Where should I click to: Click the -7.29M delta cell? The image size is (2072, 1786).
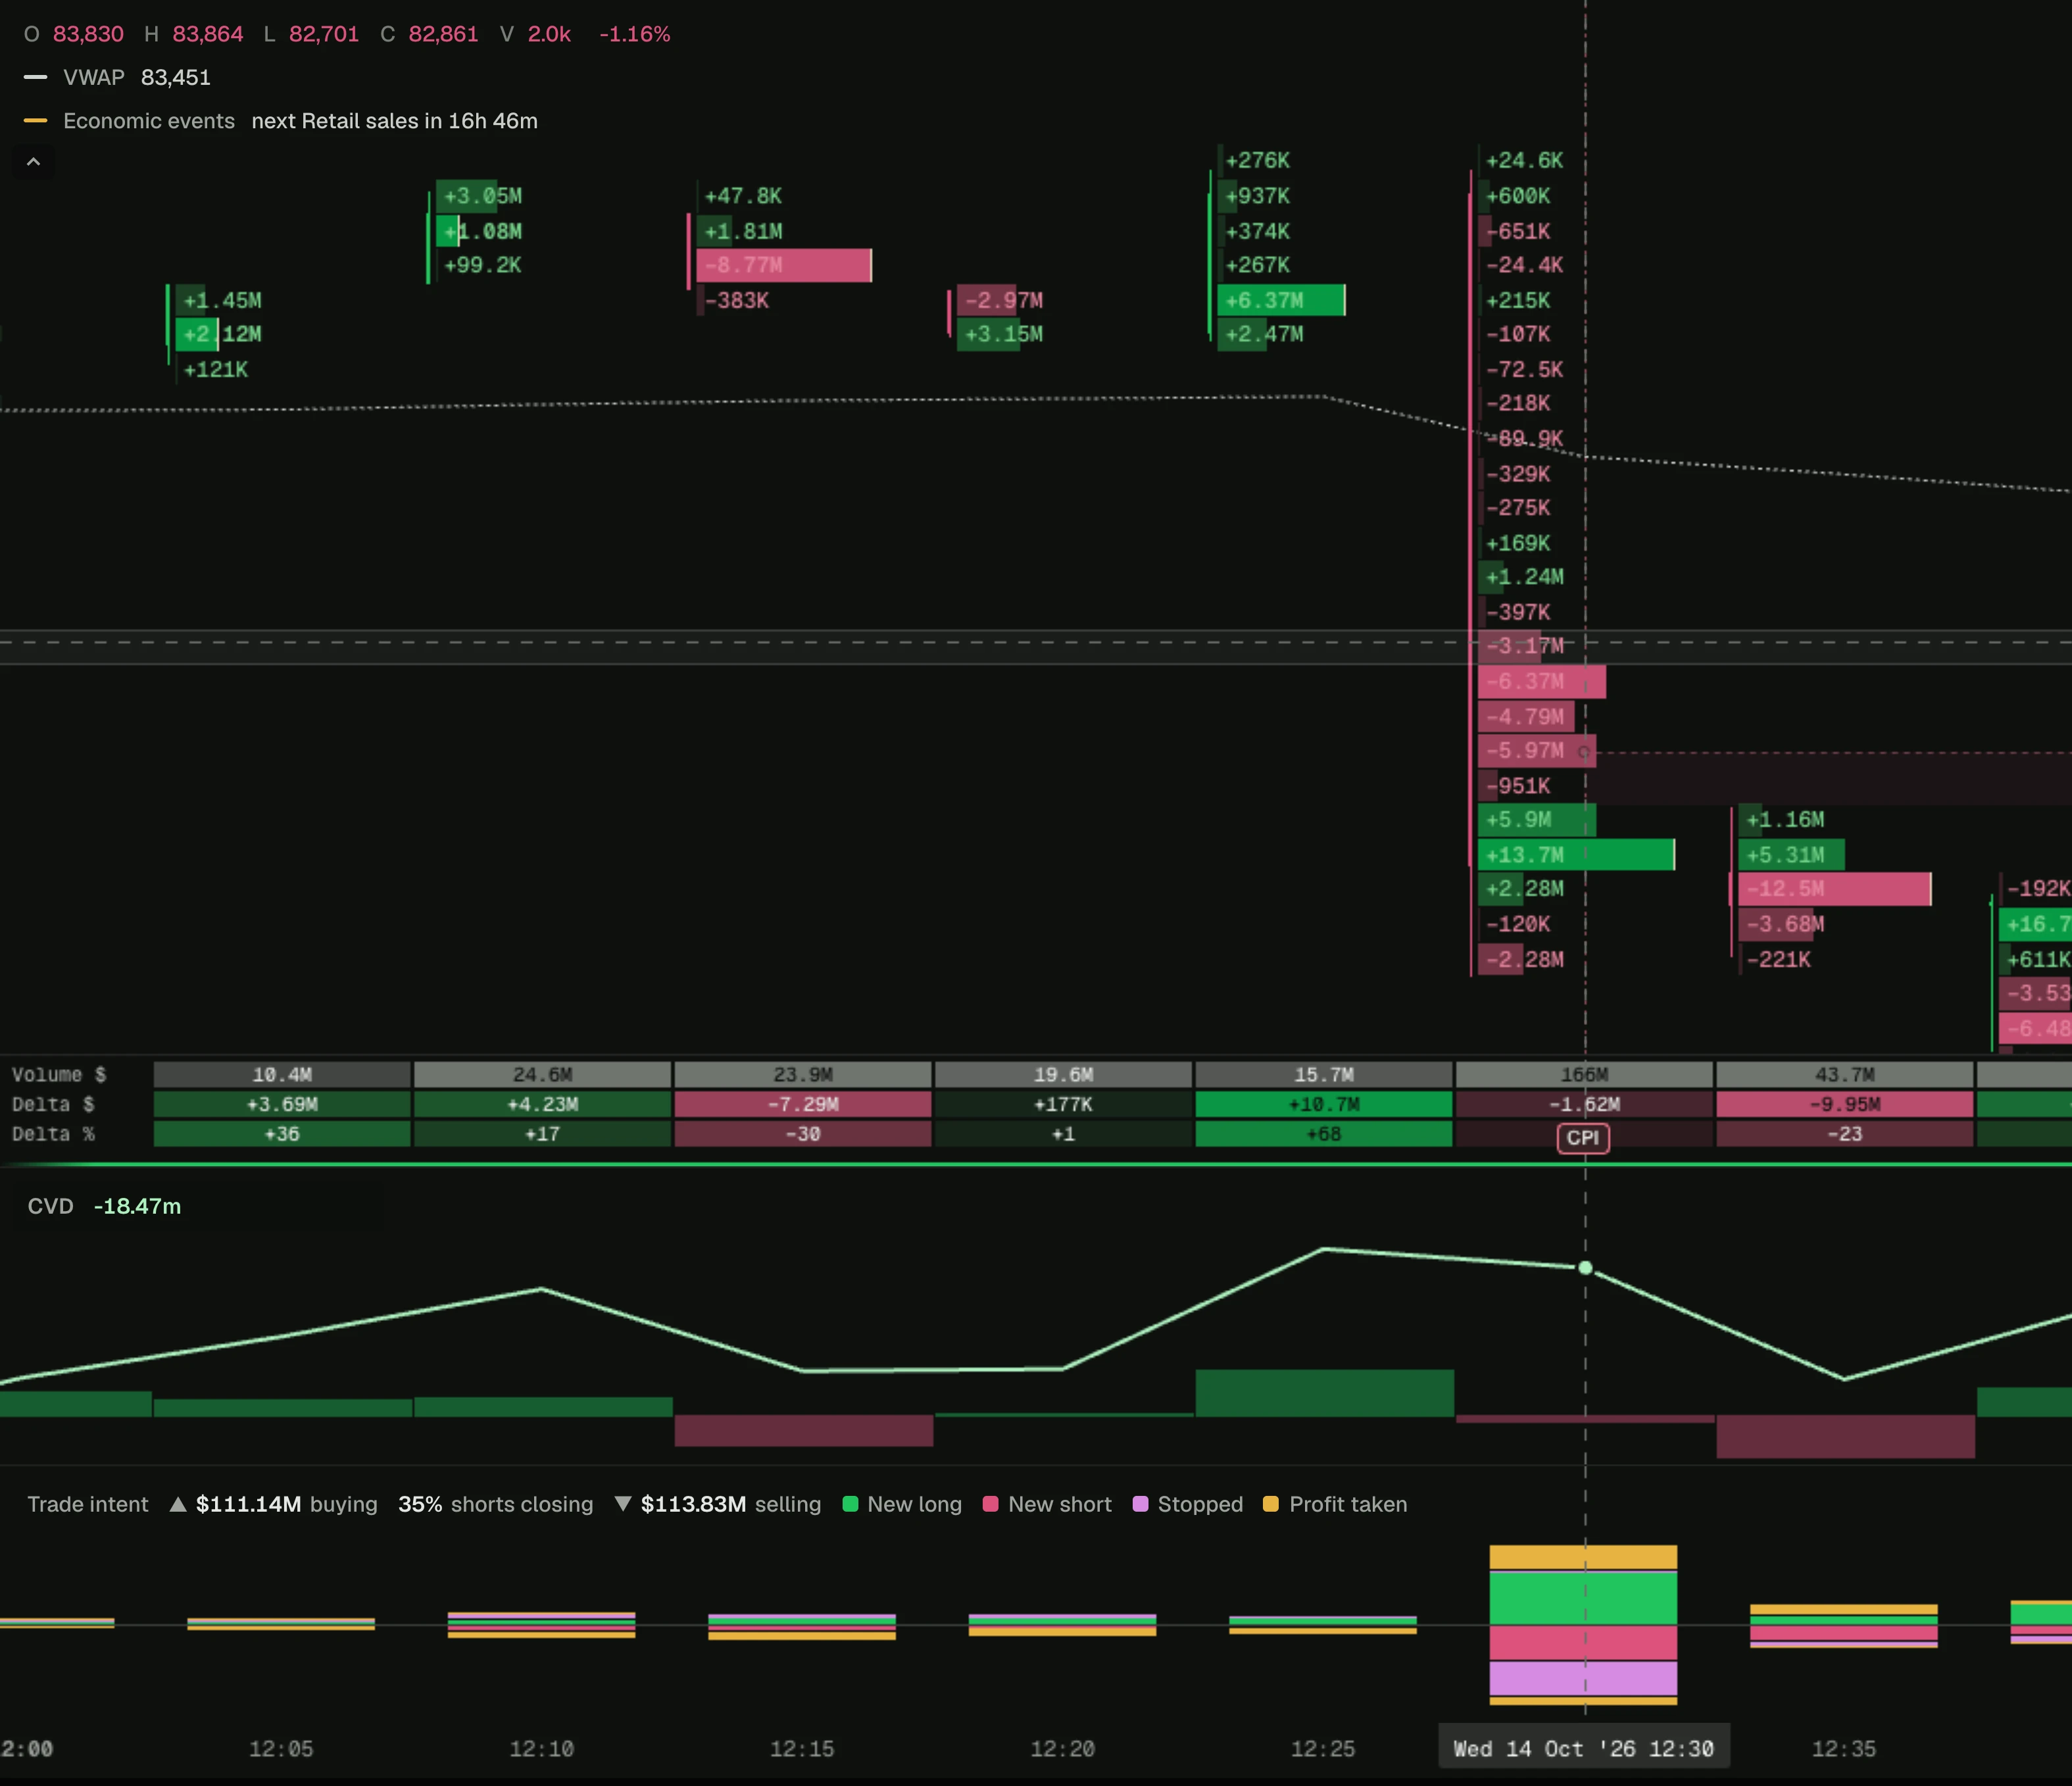pos(803,1104)
